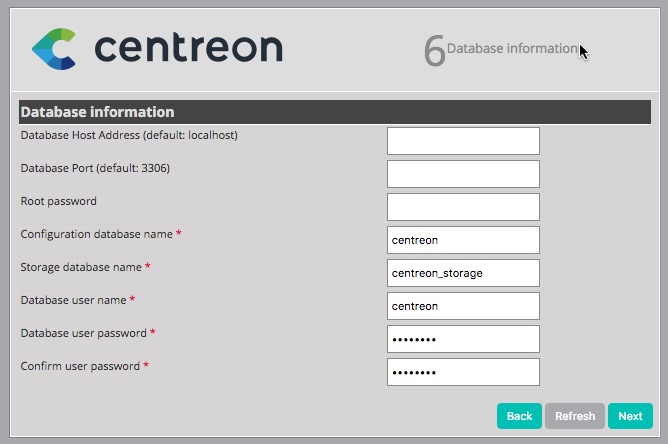Select the Database user password field
668x444 pixels.
point(463,339)
